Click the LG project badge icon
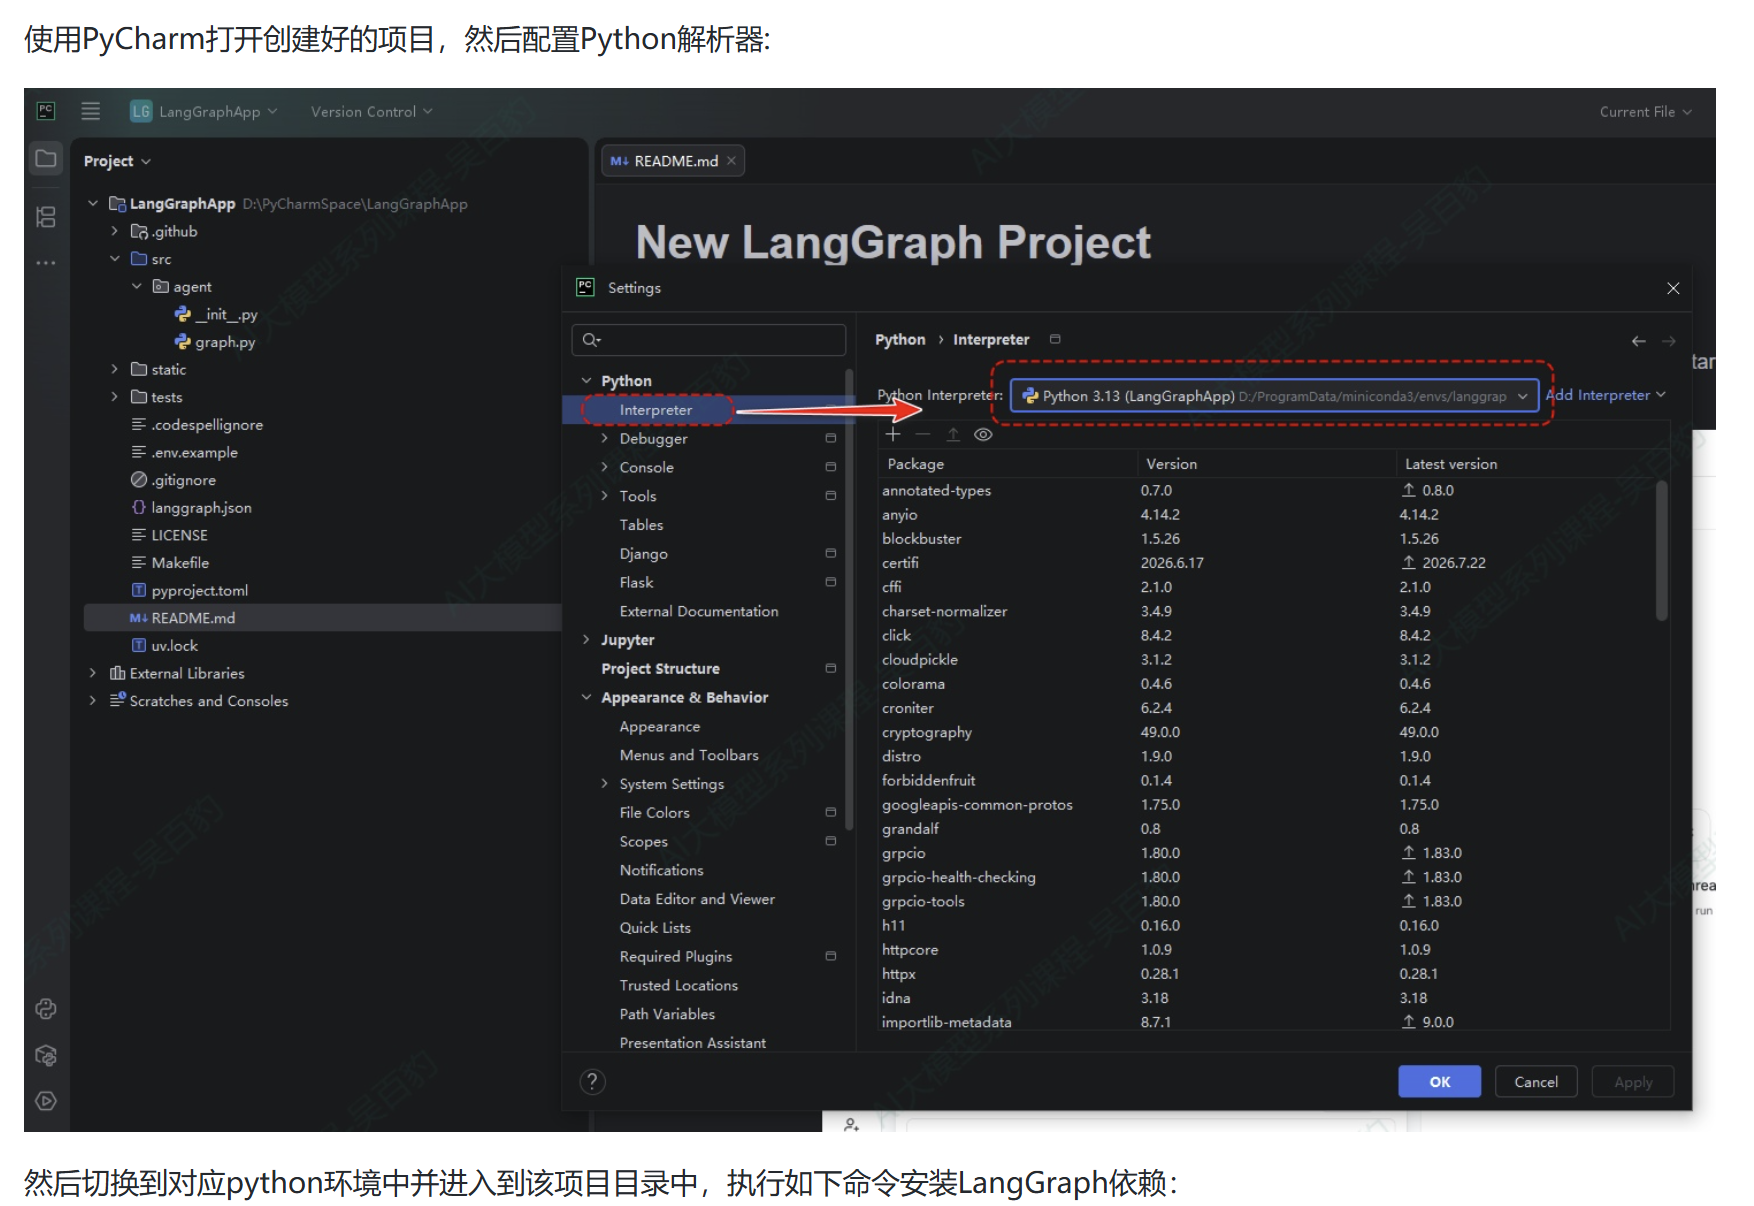The height and width of the screenshot is (1206, 1754). 141,111
